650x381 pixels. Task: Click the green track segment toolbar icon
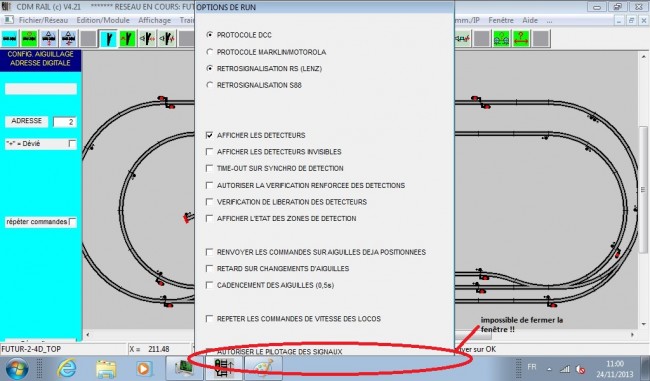point(29,39)
